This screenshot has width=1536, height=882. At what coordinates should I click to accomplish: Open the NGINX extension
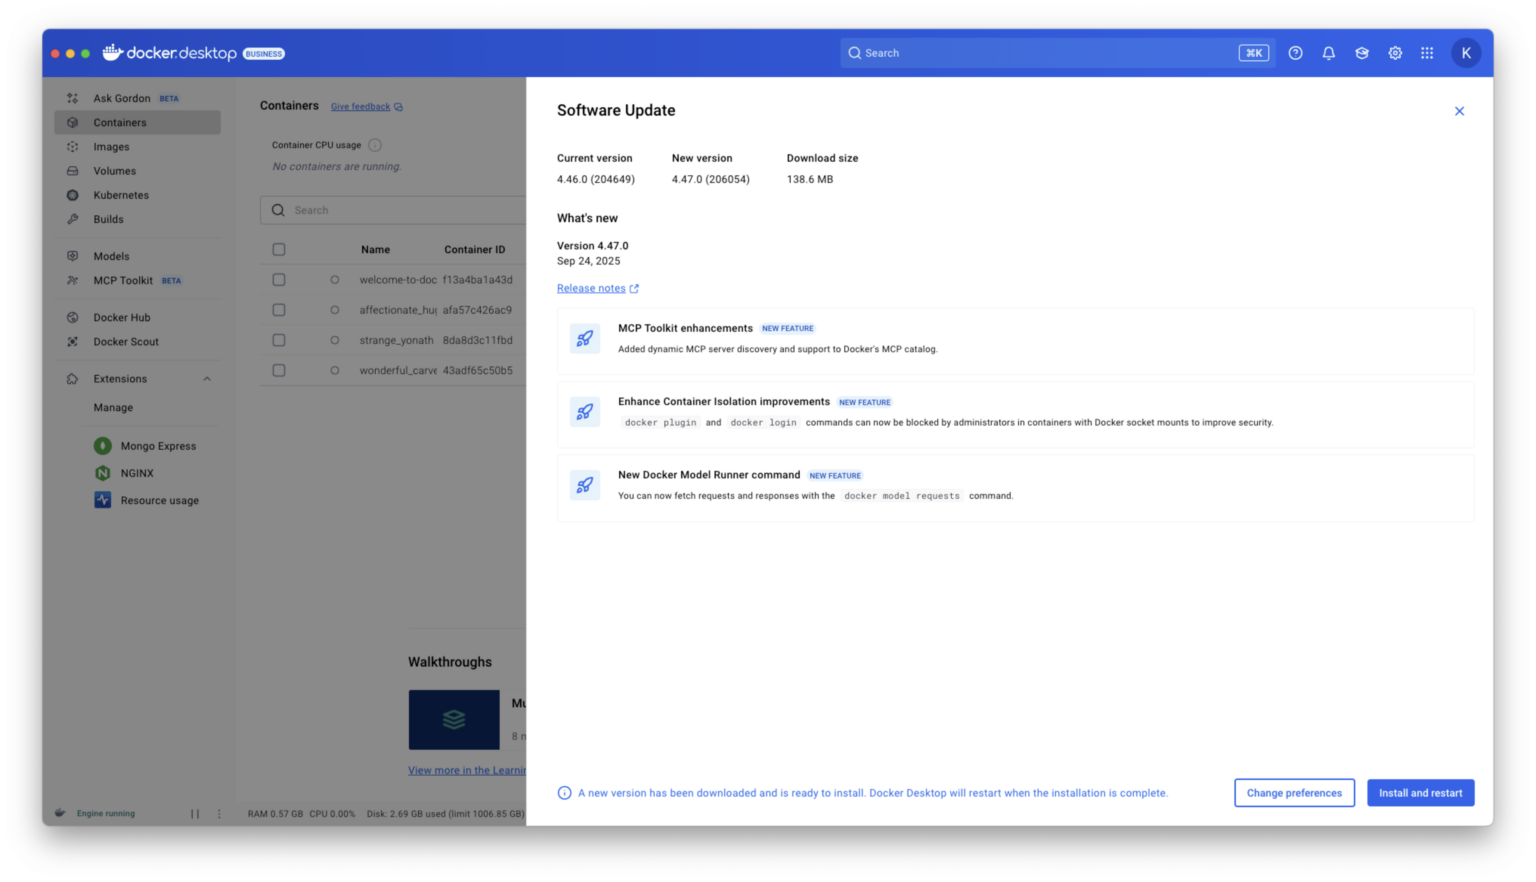[135, 472]
